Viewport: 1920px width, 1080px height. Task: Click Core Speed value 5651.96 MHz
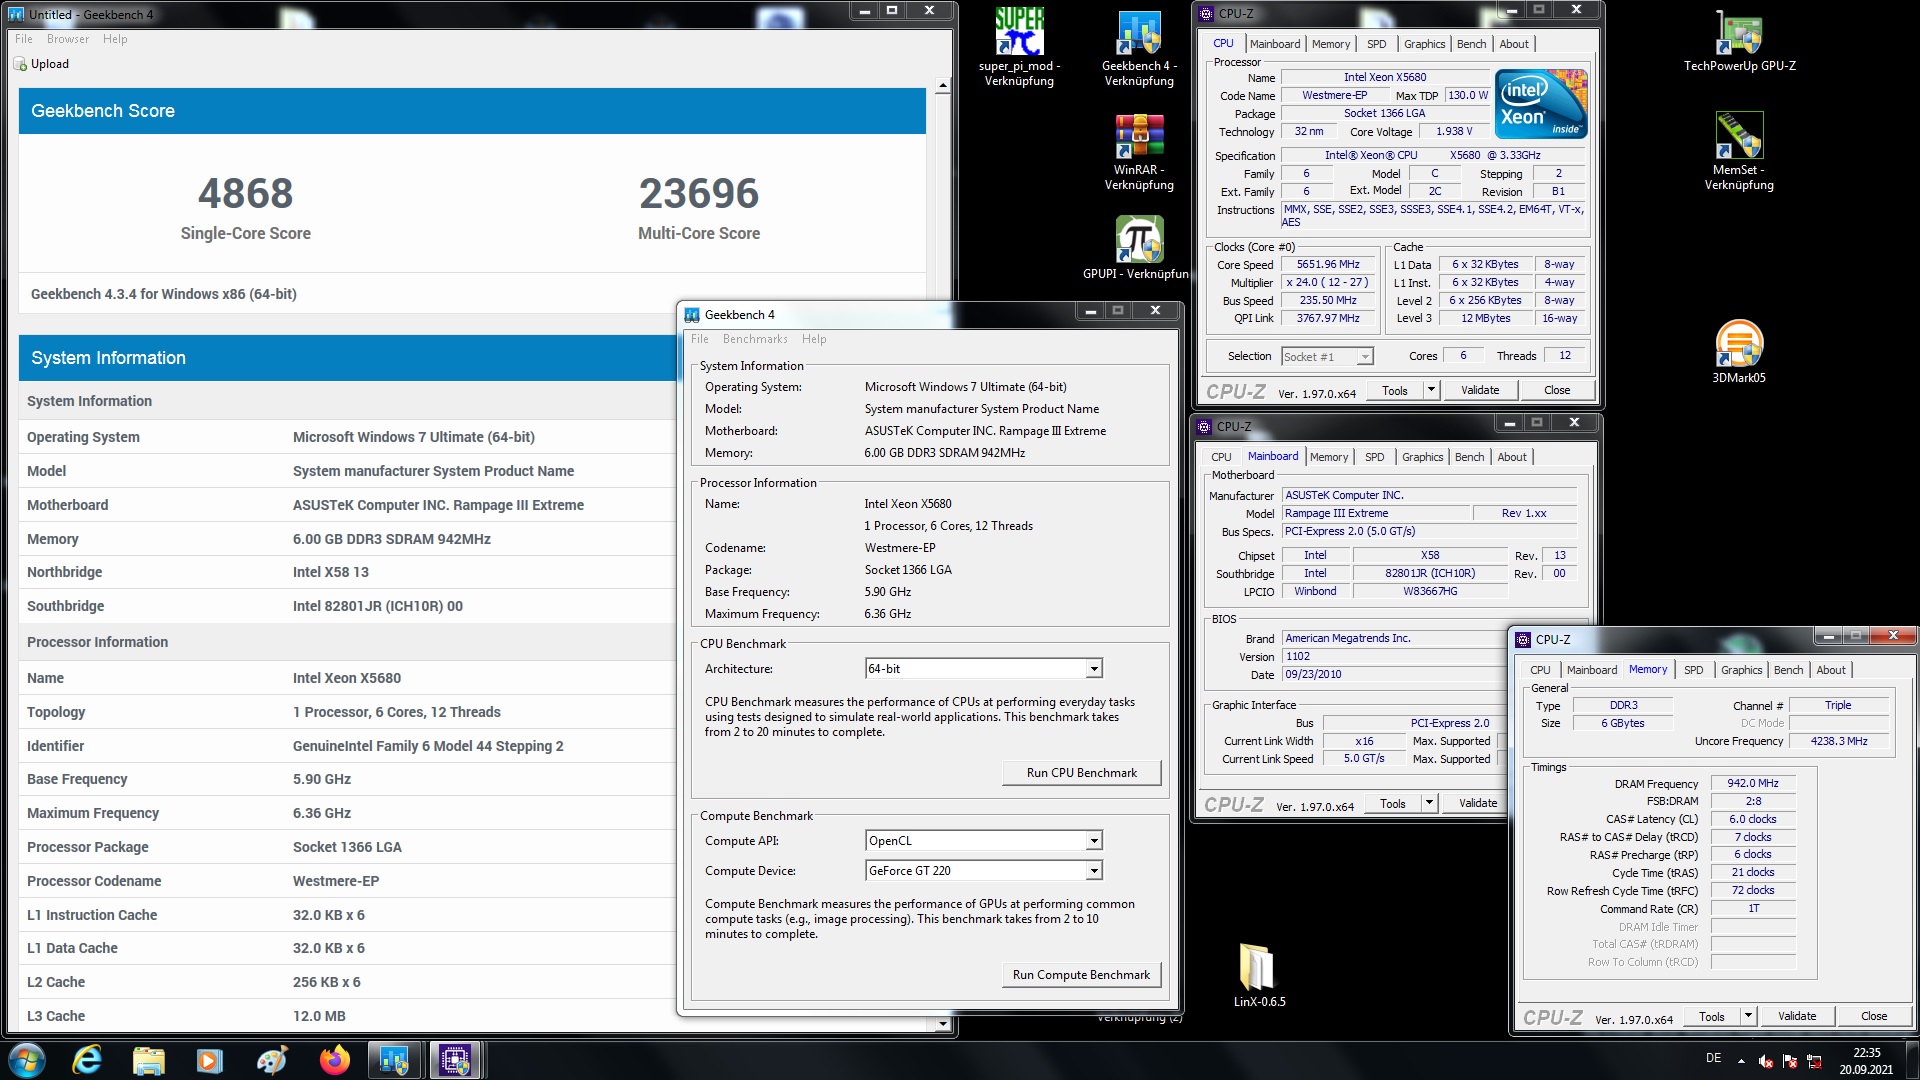coord(1328,265)
